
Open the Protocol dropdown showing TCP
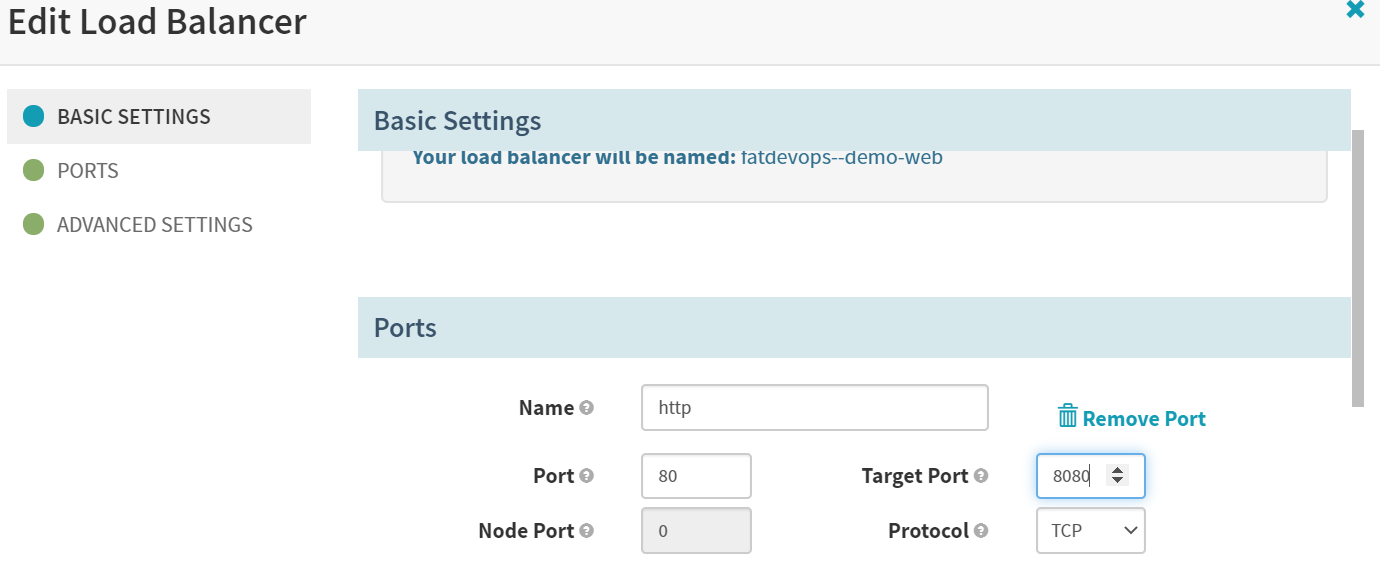[1090, 531]
